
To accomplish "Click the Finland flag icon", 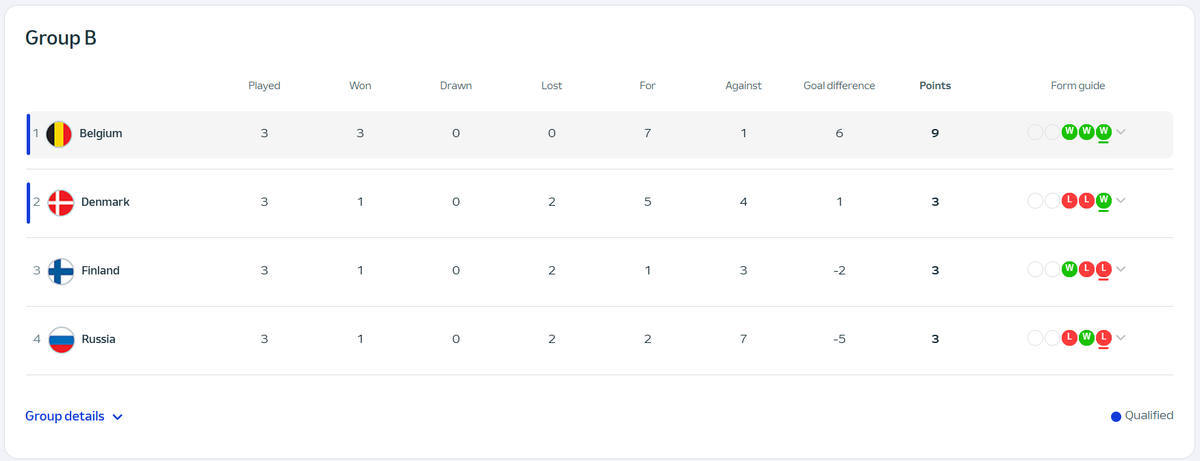I will coord(60,271).
